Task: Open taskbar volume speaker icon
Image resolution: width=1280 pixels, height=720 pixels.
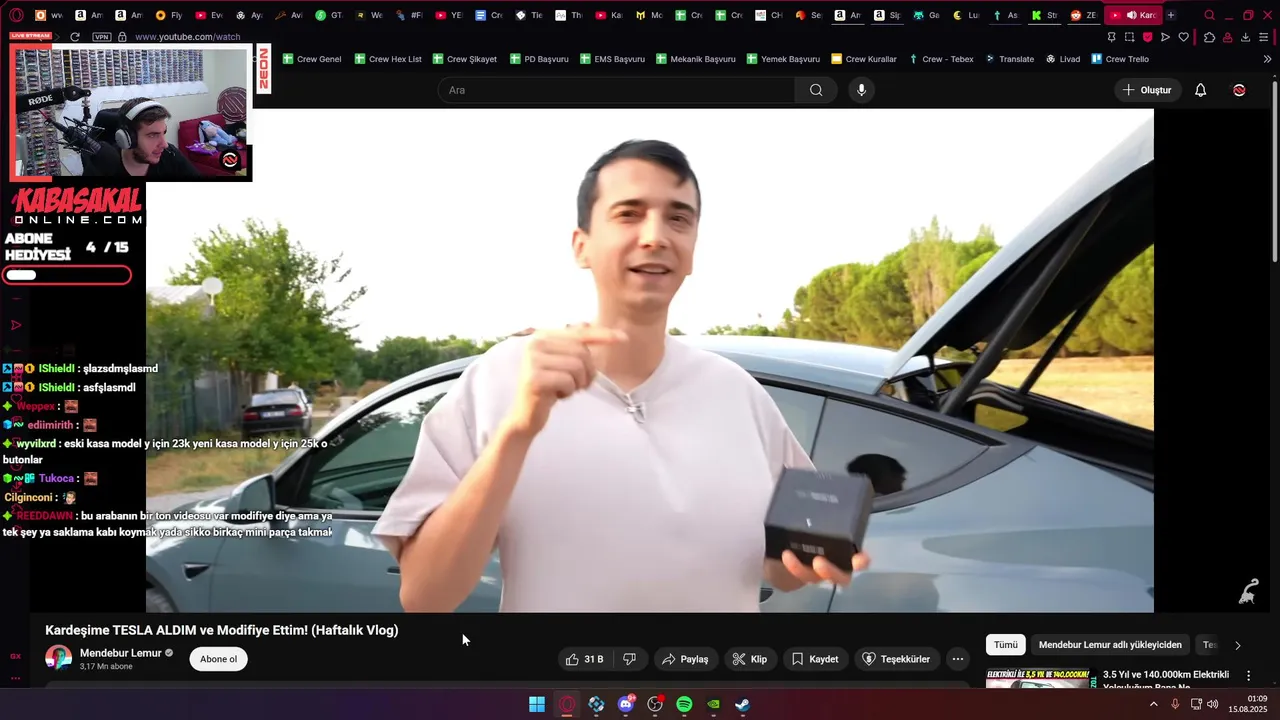Action: click(1213, 704)
